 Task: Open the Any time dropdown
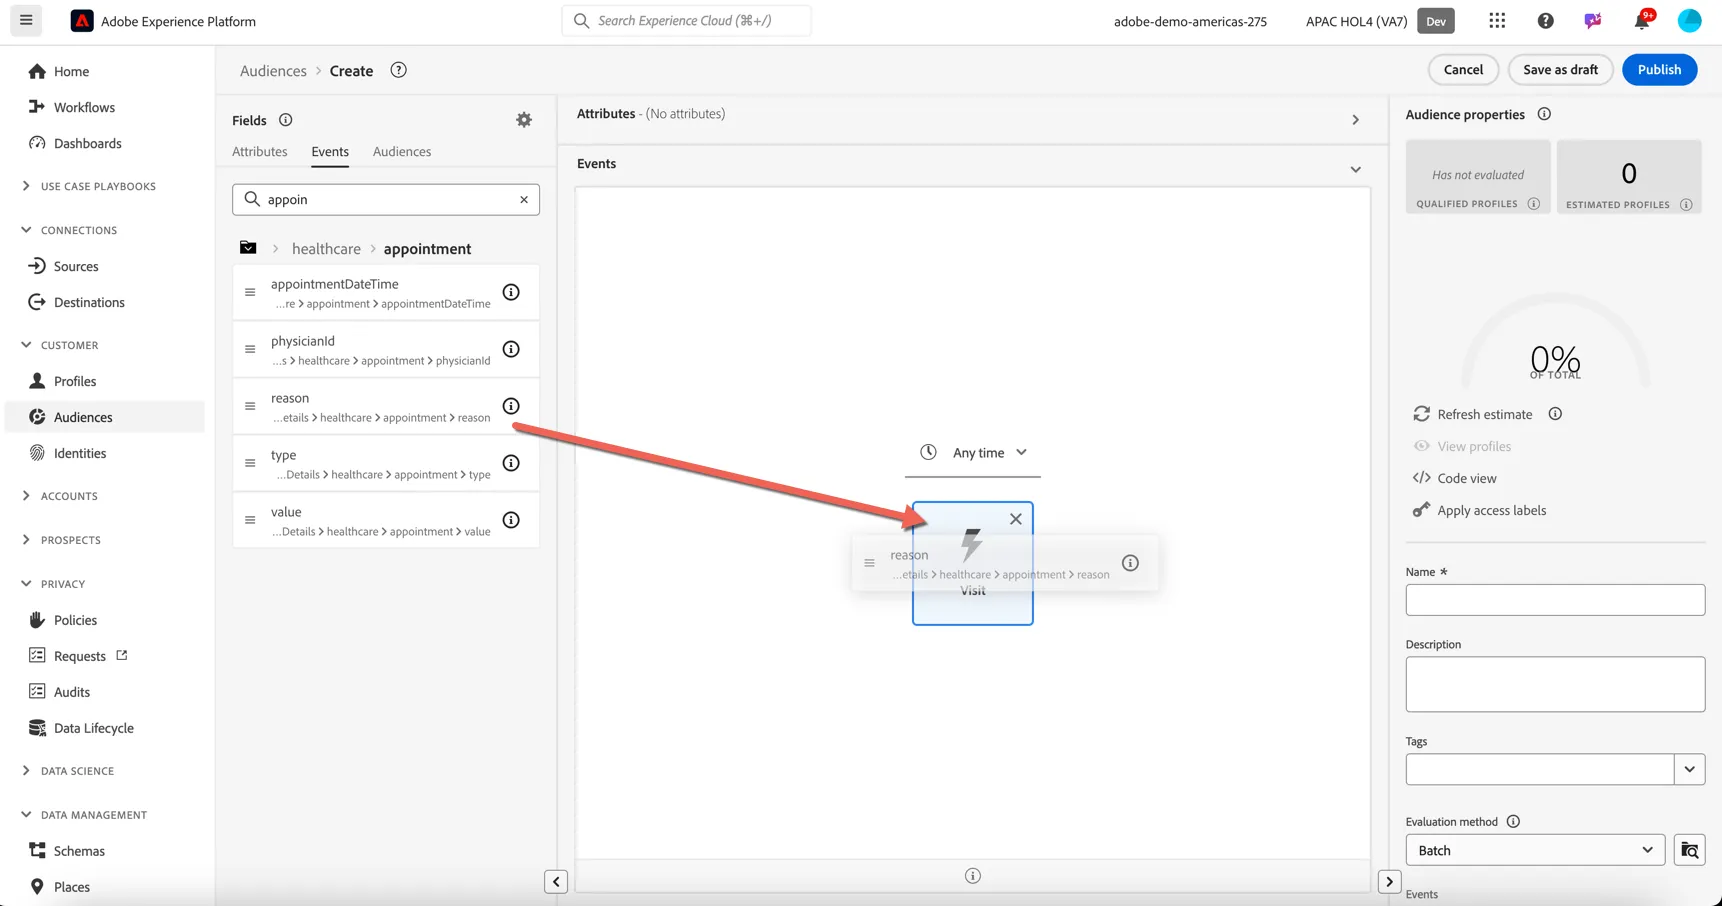coord(973,453)
